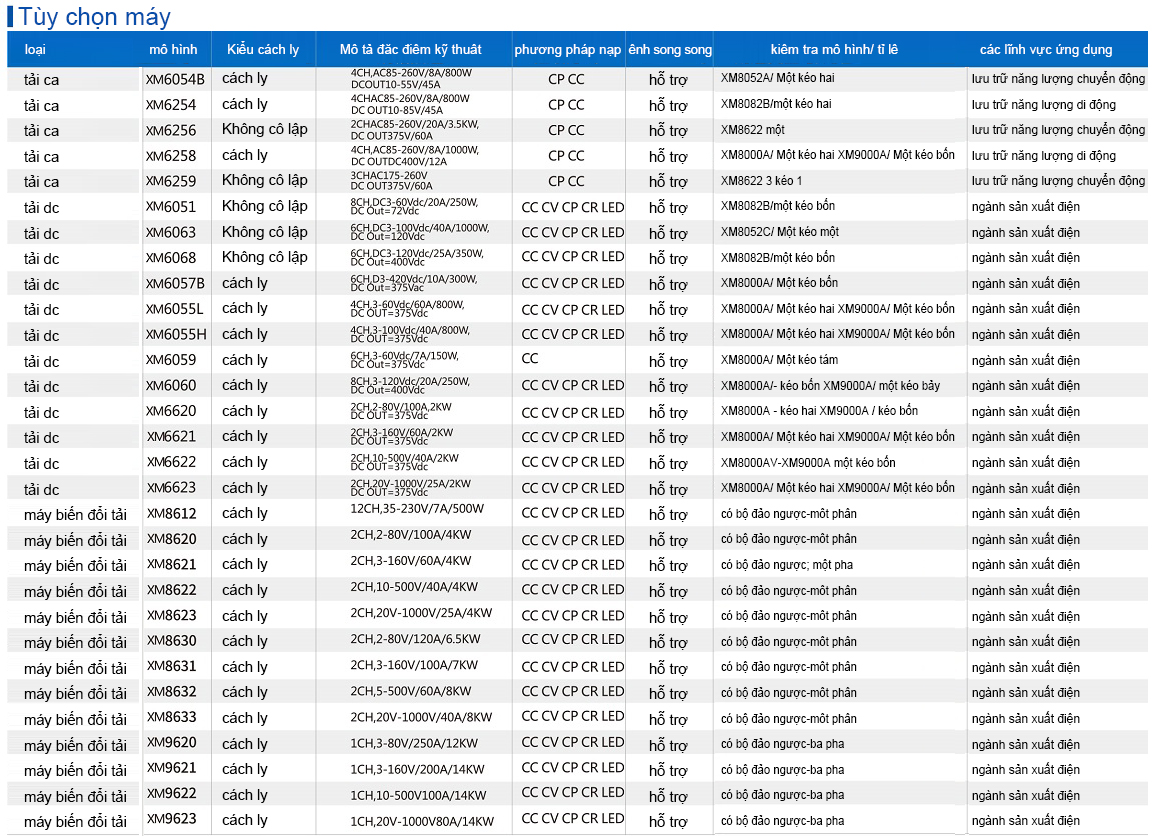
Task: Select model cell XM8620
Action: [x=171, y=539]
